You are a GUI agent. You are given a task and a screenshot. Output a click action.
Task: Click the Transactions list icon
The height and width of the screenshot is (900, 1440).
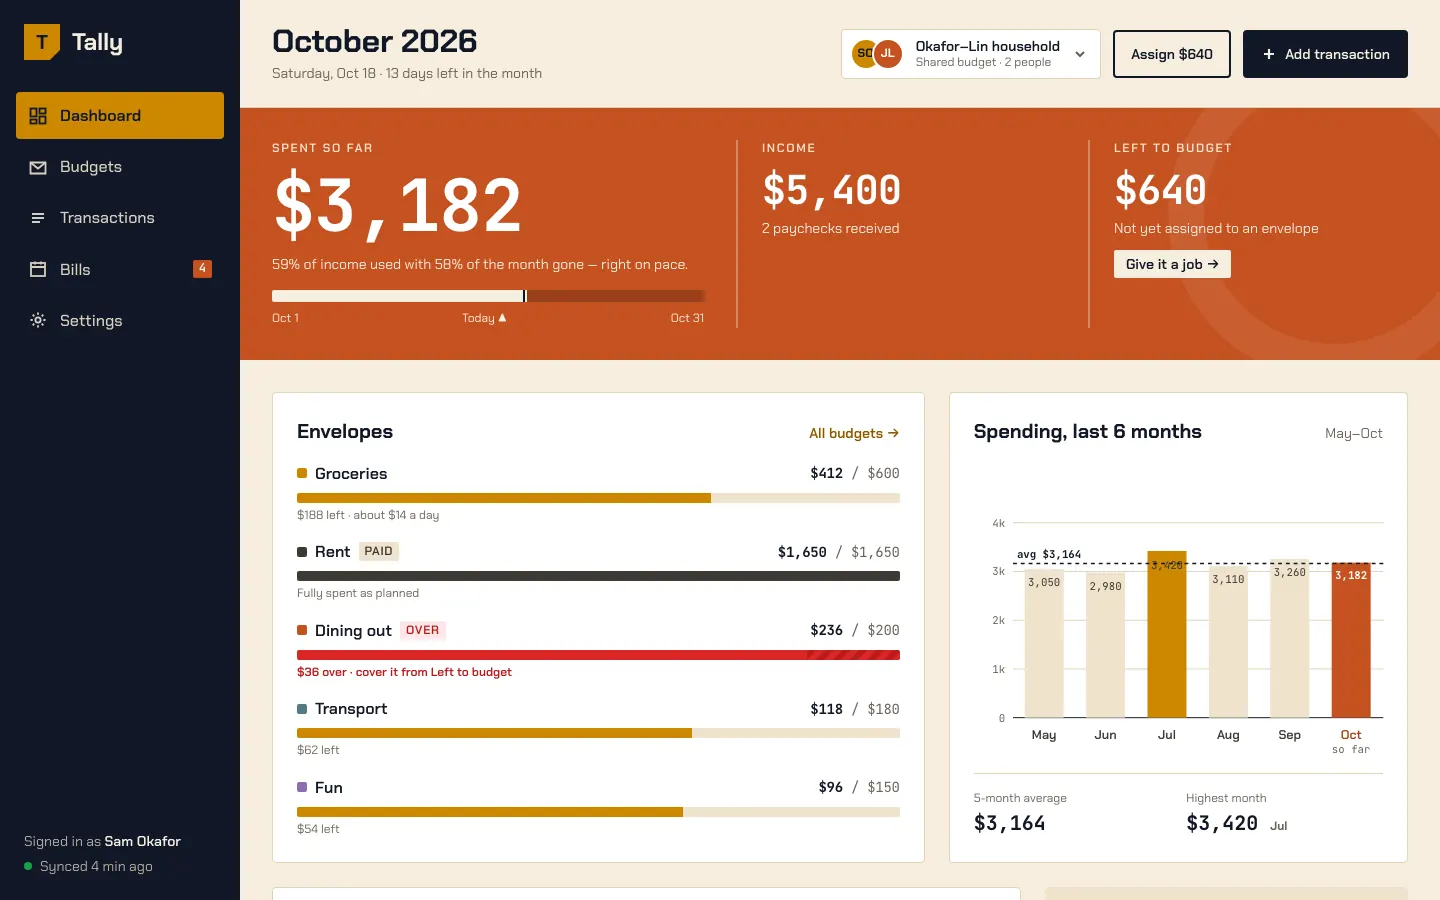pos(38,218)
